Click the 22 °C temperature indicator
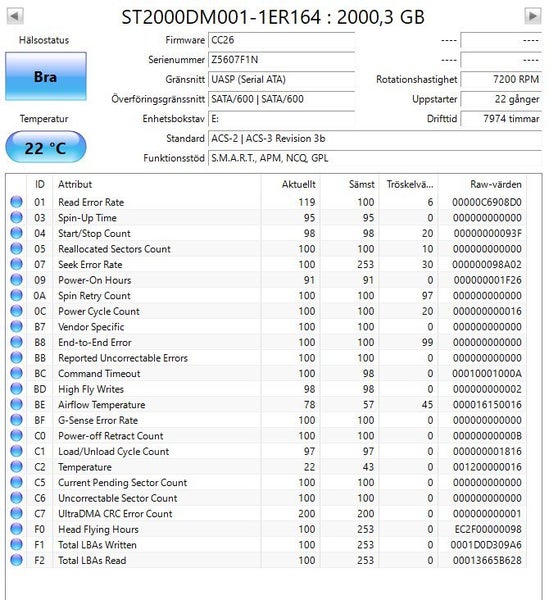 point(46,147)
